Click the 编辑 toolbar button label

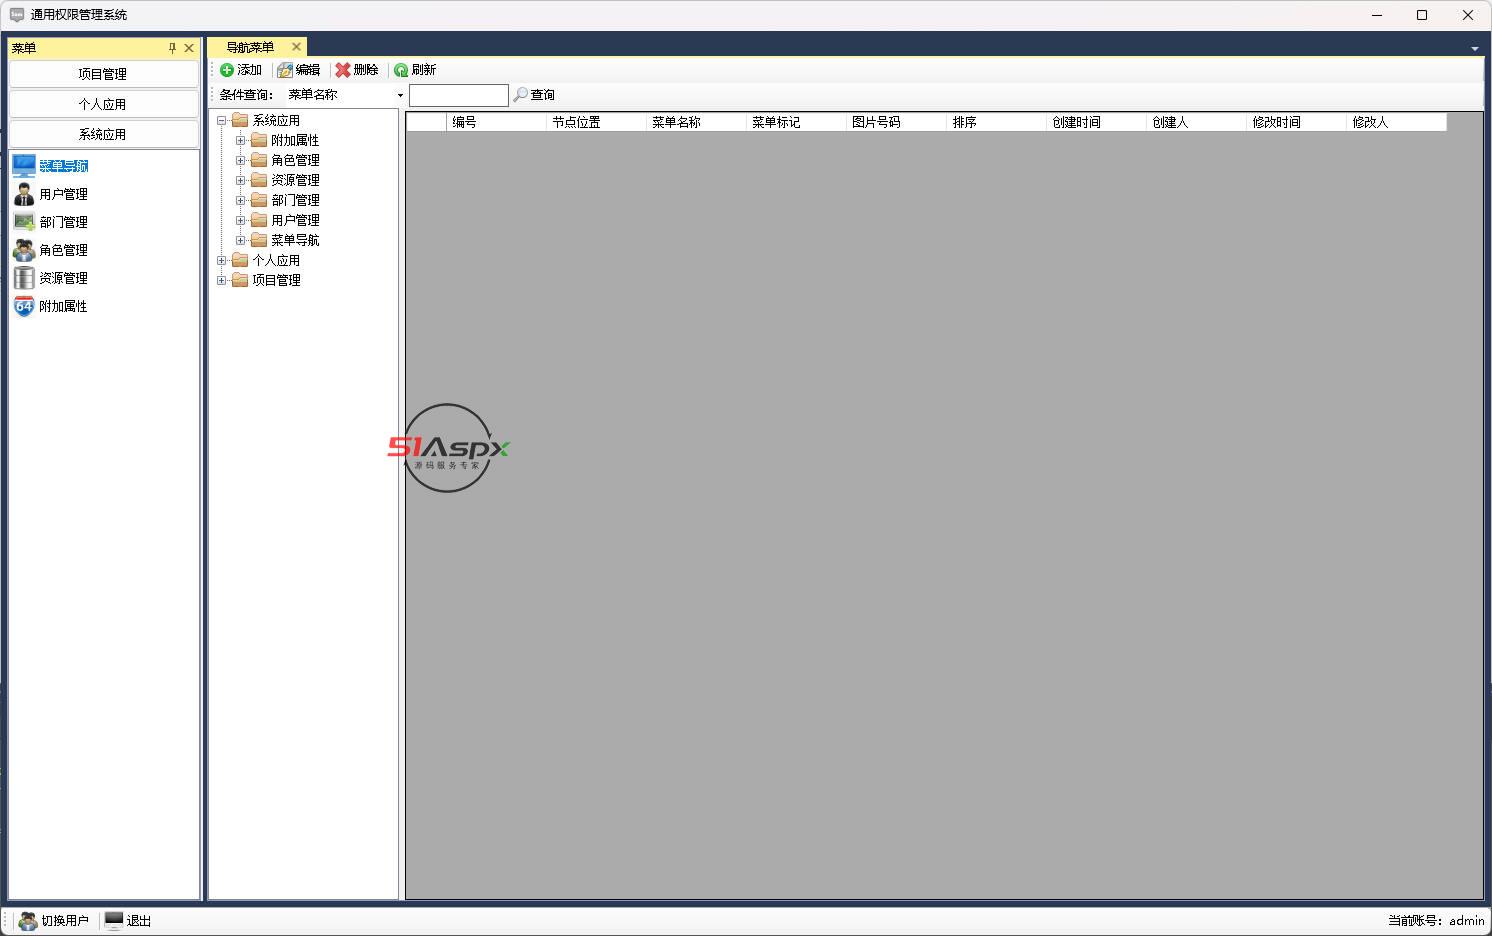point(308,70)
